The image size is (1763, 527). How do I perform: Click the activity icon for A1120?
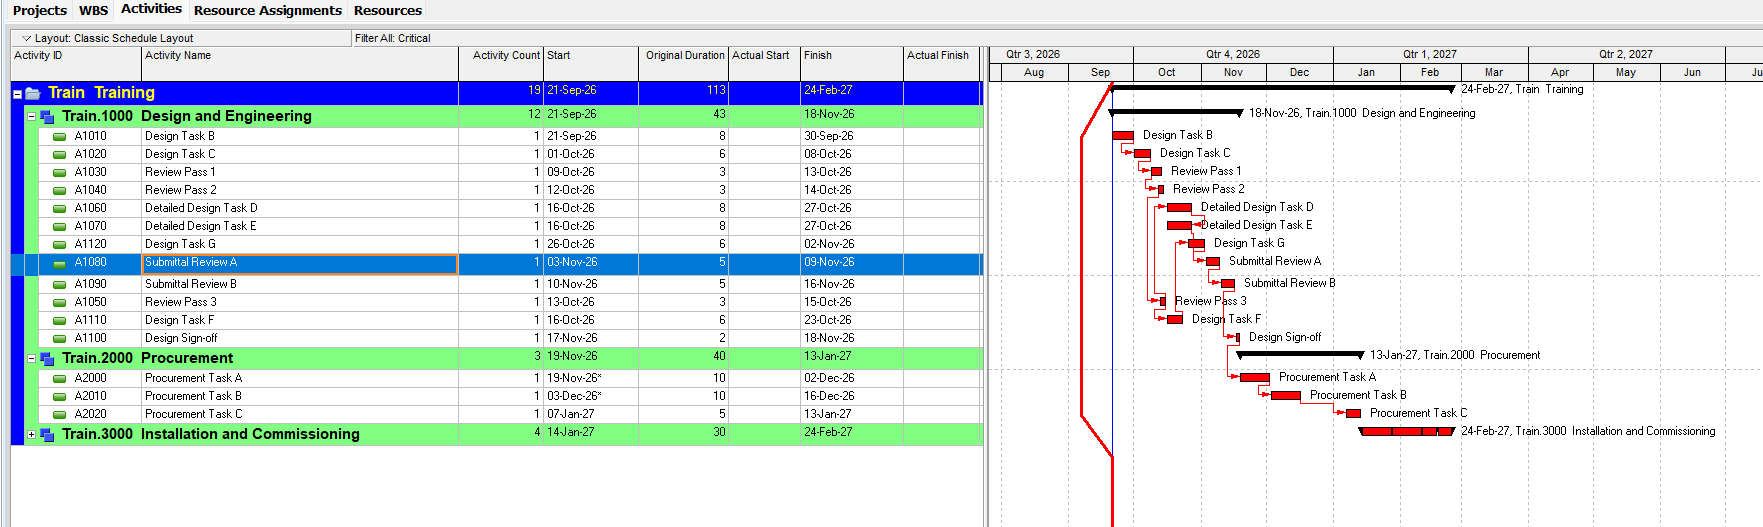(59, 245)
